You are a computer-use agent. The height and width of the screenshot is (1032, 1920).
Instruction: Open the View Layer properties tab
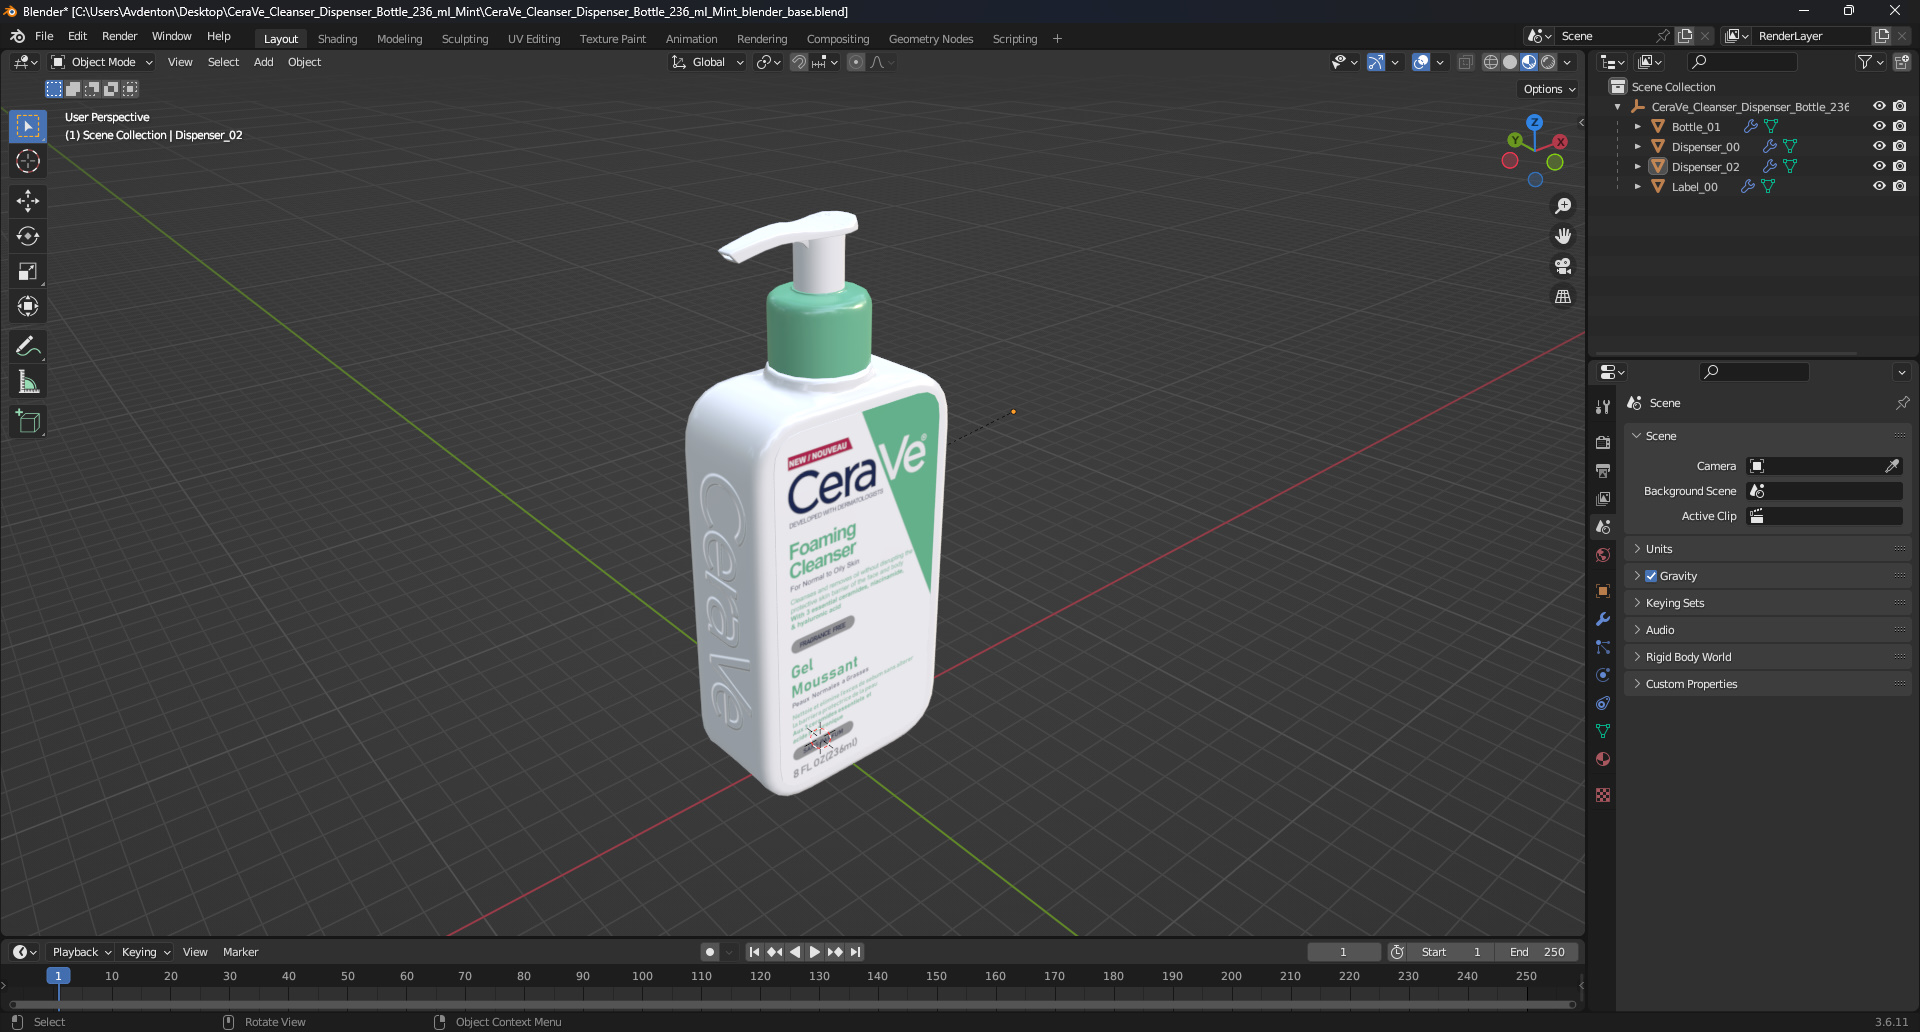(1603, 498)
